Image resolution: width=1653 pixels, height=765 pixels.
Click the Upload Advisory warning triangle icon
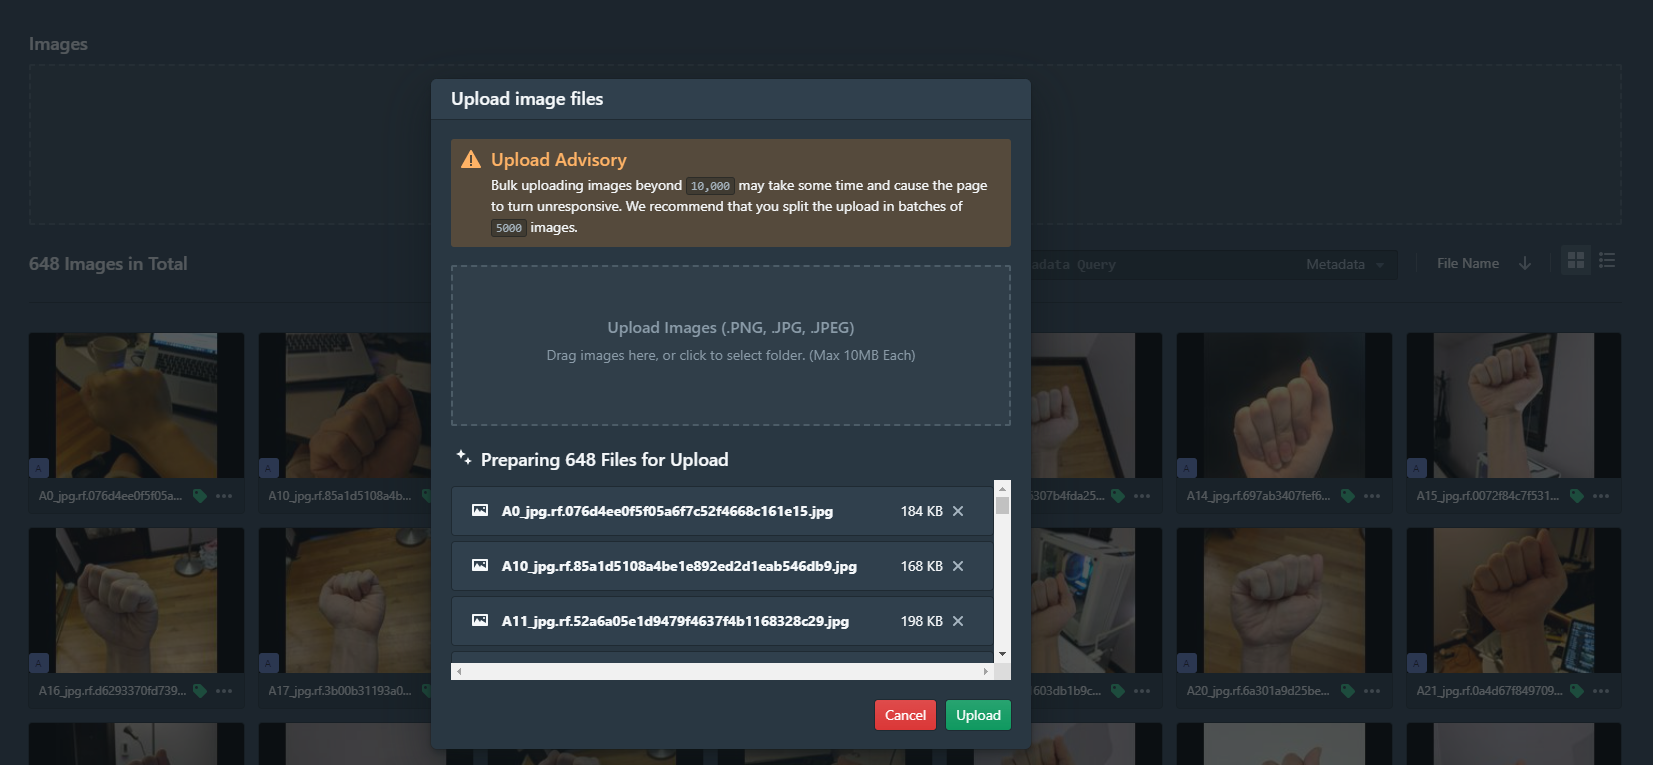pyautogui.click(x=471, y=159)
